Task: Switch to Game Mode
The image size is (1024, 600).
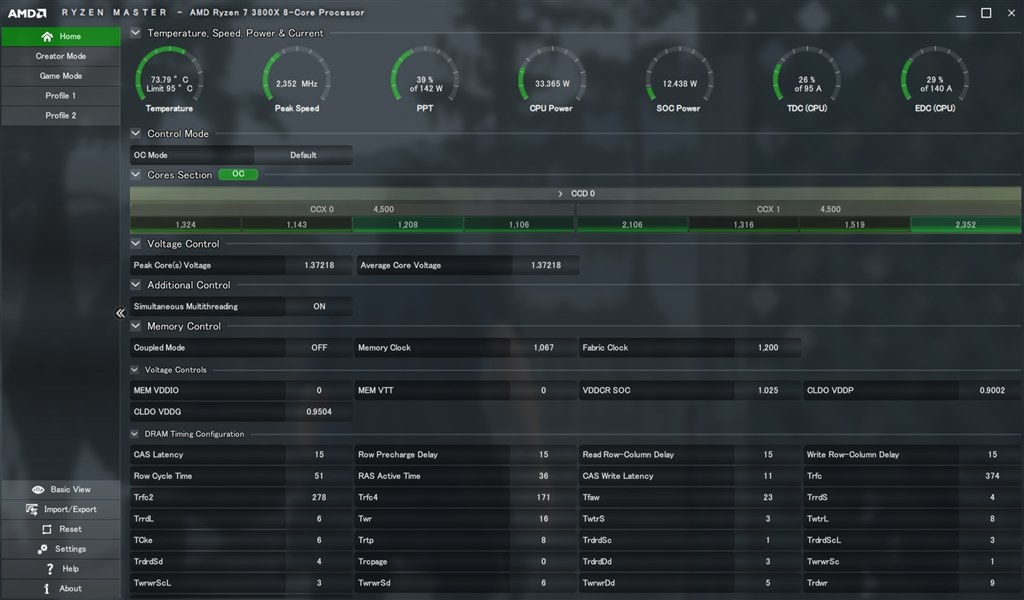Action: (61, 76)
